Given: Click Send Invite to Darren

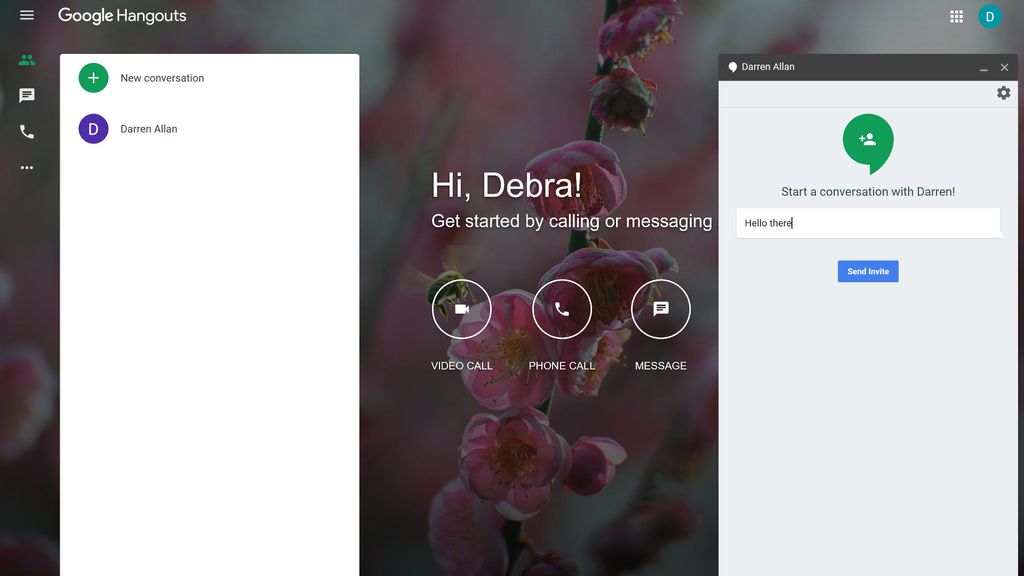Looking at the screenshot, I should [x=867, y=271].
